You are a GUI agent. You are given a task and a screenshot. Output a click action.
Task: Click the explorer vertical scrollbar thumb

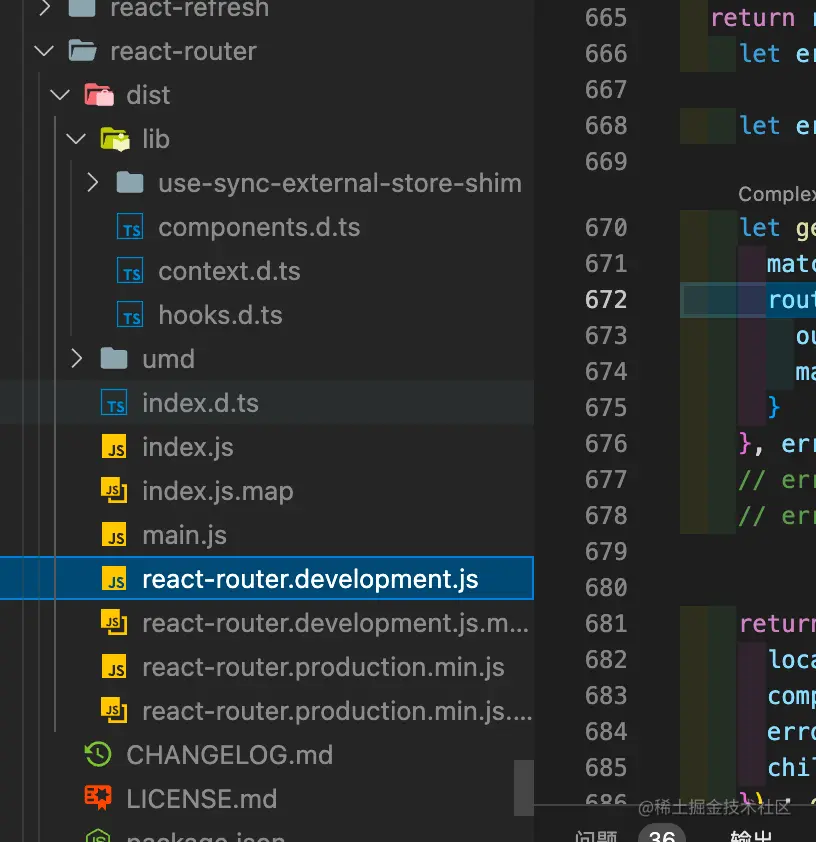point(523,787)
